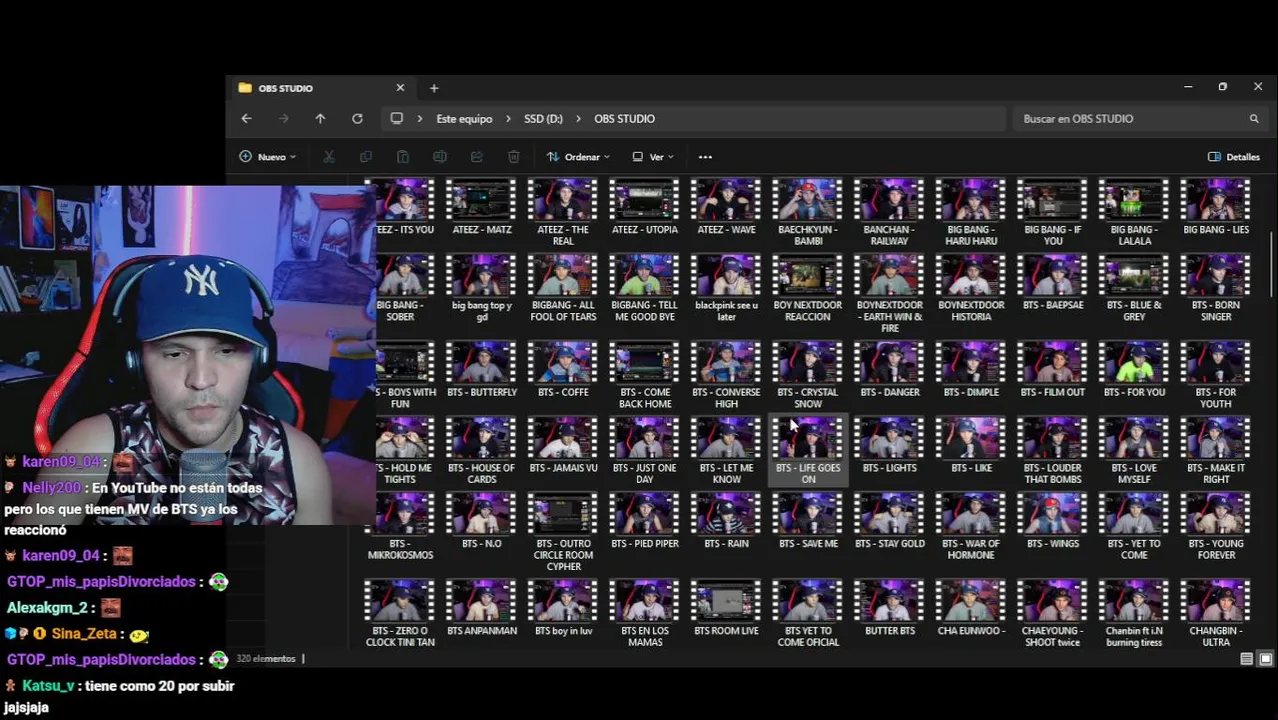Click the Share icon in toolbar
The width and height of the screenshot is (1278, 720).
point(476,157)
